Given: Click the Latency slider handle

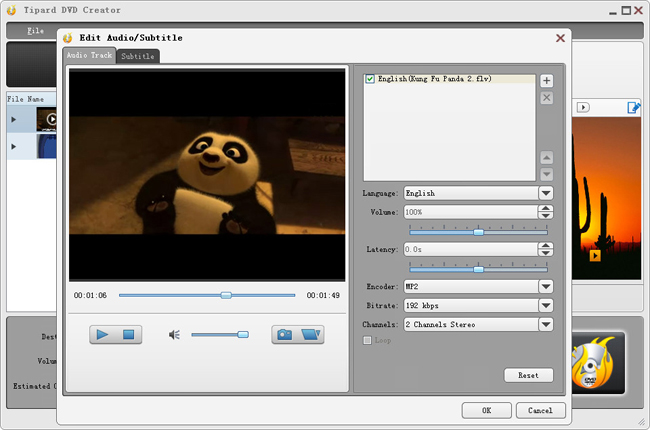Looking at the screenshot, I should [478, 270].
